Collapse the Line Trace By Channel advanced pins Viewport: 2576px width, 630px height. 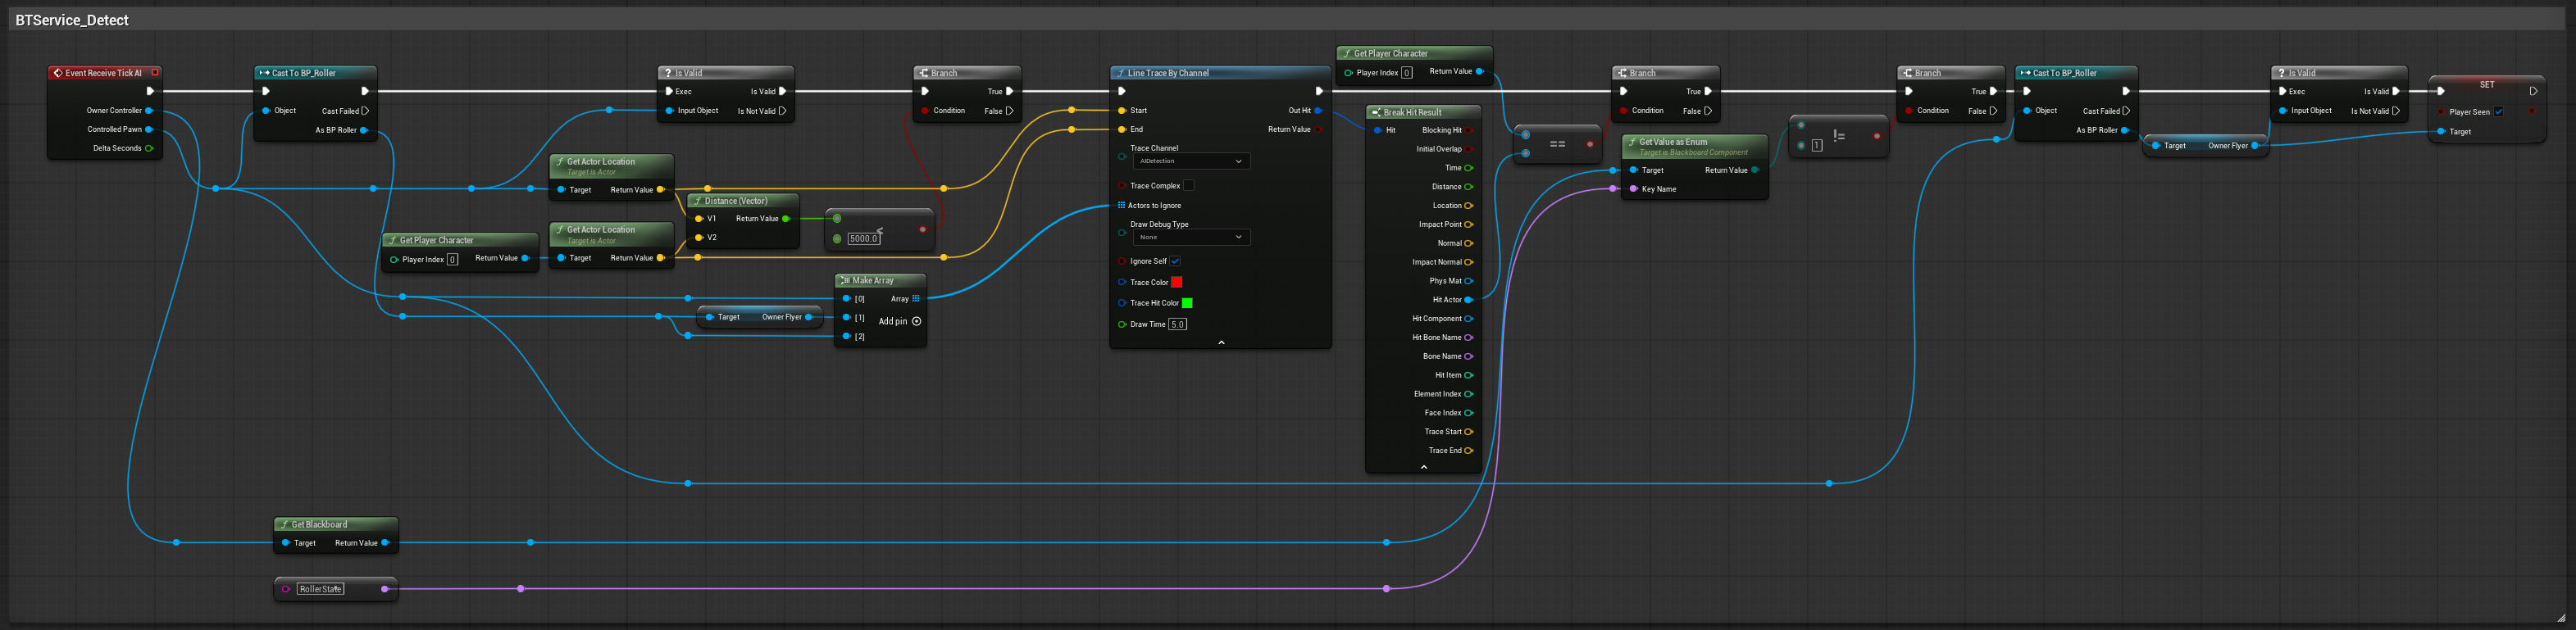[1221, 343]
